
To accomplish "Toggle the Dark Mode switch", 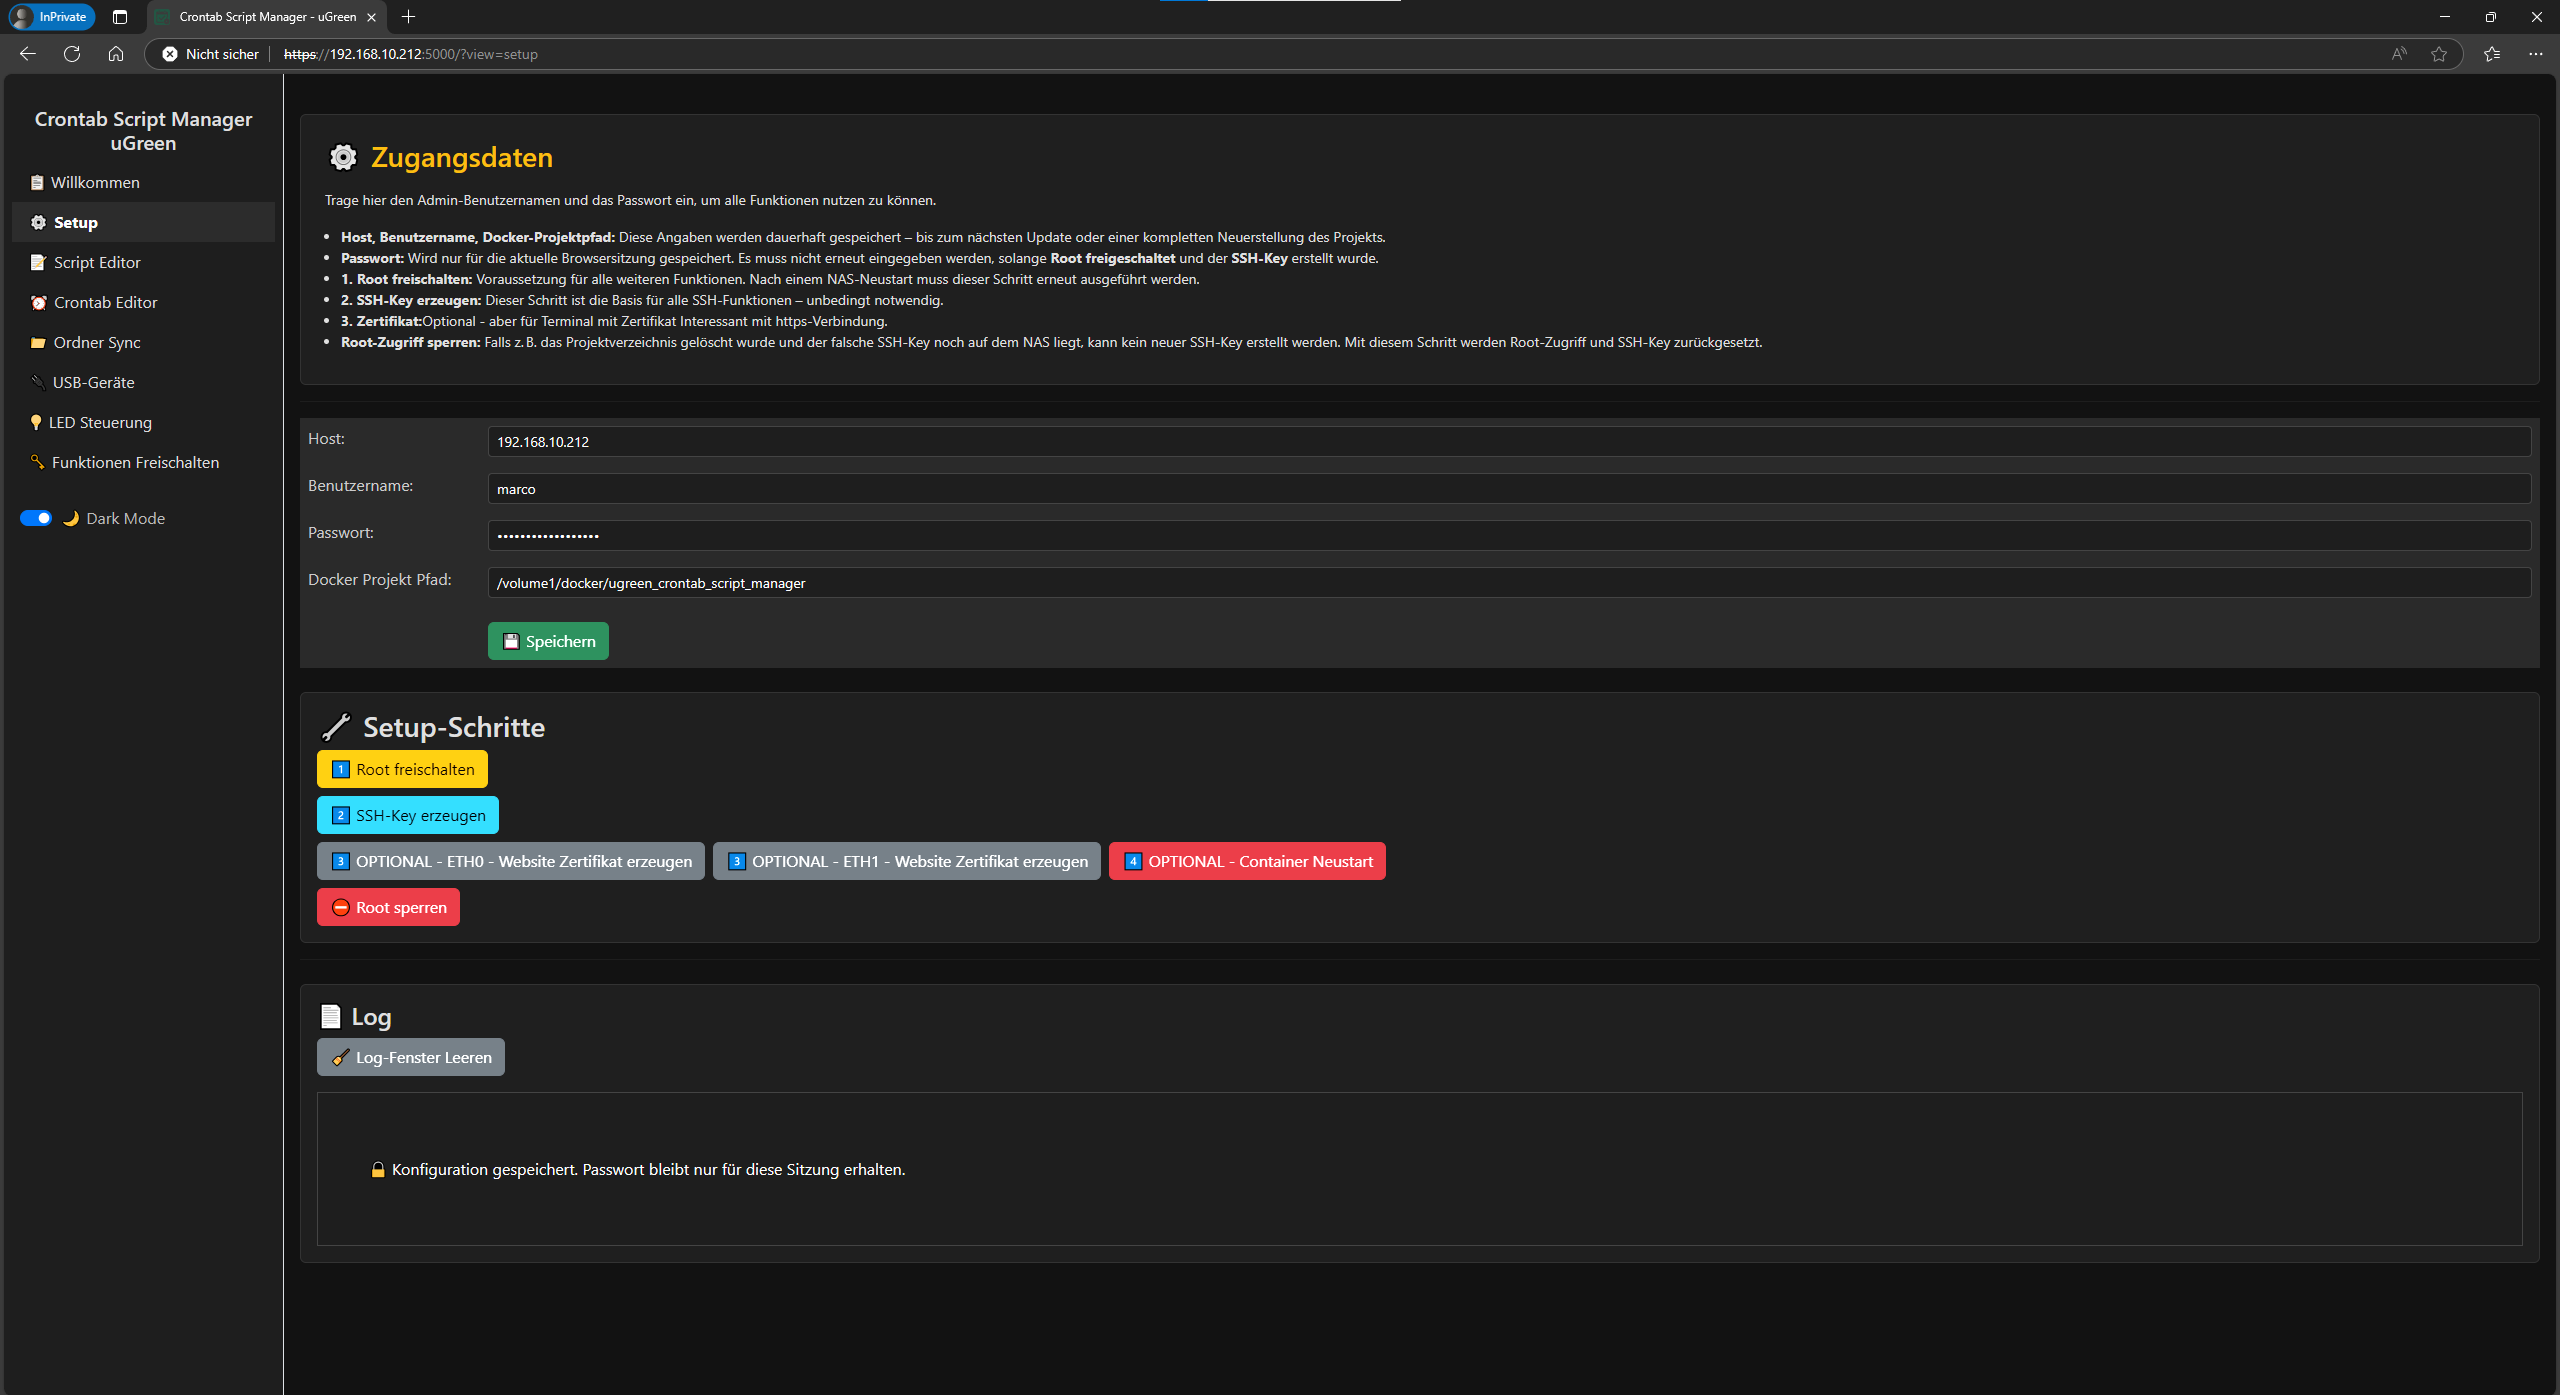I will 36,518.
